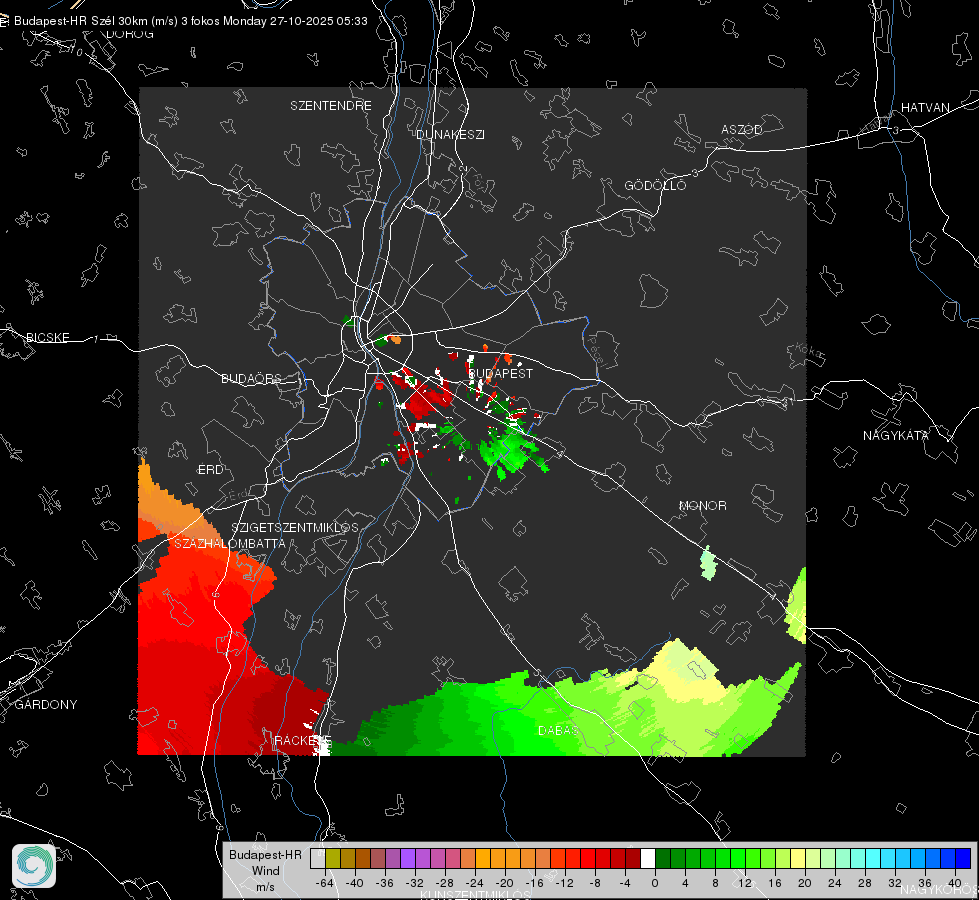
Task: Click the HATVAN town label
Action: (925, 108)
